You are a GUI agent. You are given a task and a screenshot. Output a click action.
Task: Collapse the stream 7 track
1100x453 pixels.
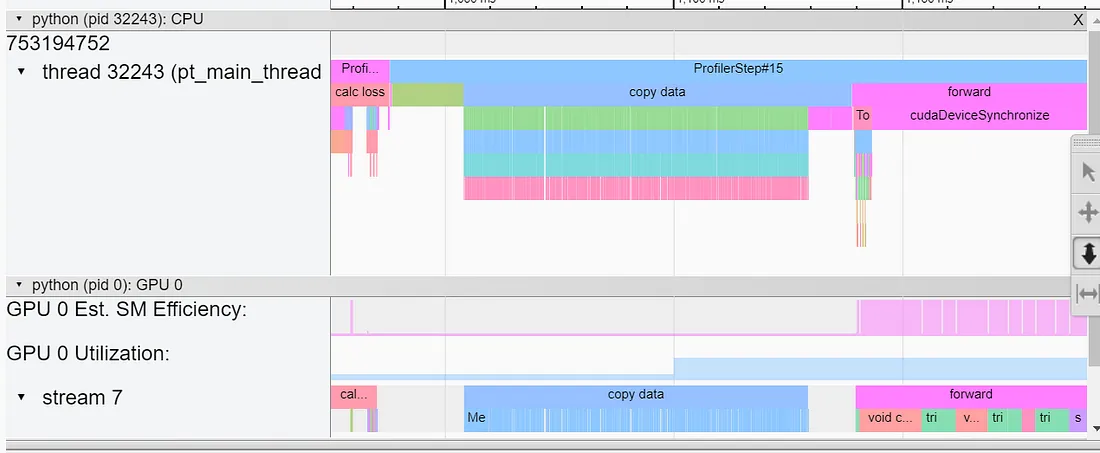pyautogui.click(x=21, y=398)
